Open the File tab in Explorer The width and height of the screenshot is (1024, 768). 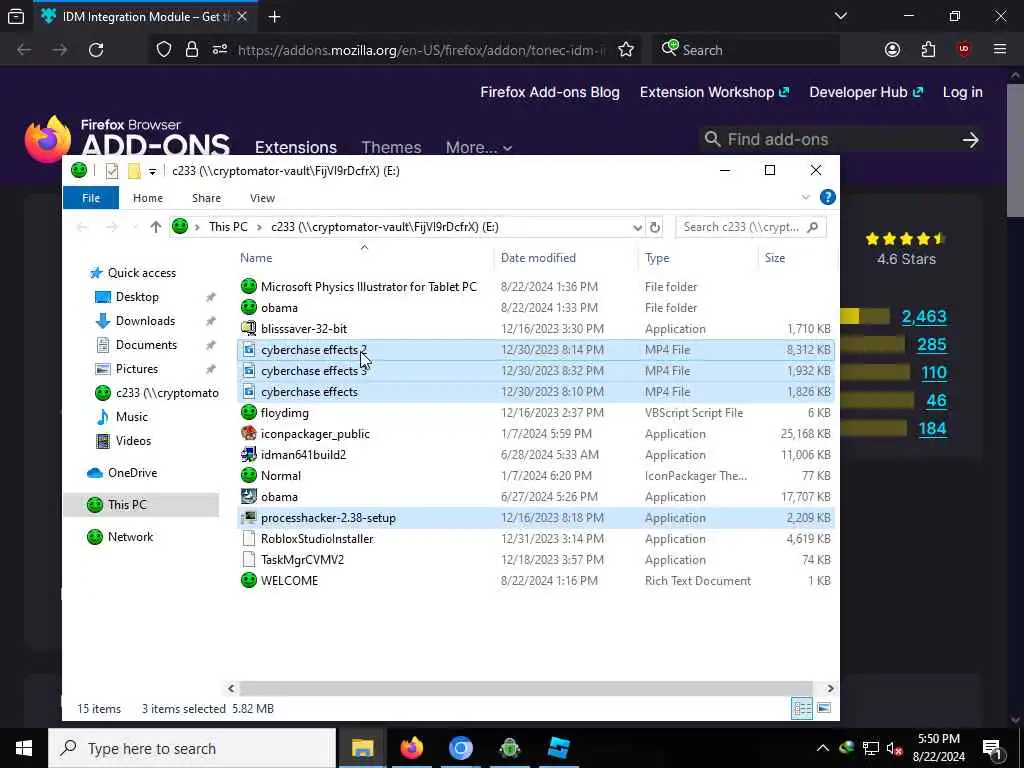pyautogui.click(x=91, y=198)
